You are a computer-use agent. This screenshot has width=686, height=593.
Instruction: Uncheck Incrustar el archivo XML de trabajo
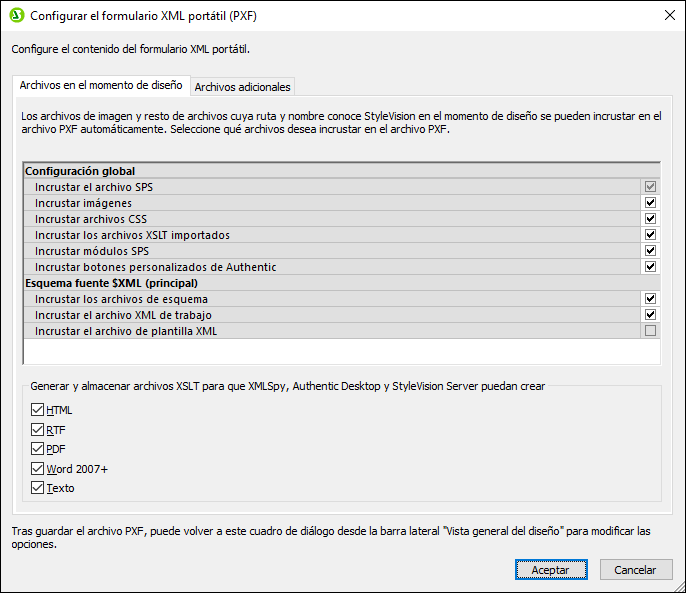[650, 315]
